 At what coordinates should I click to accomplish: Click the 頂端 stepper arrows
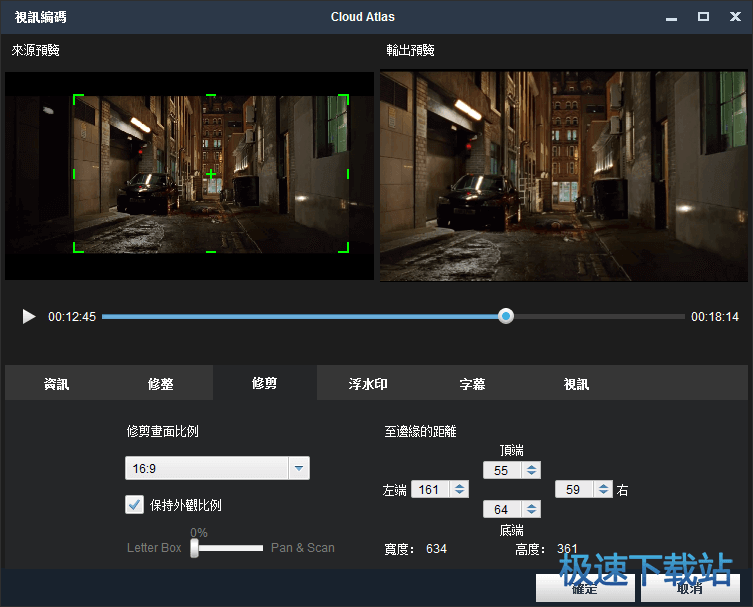531,470
